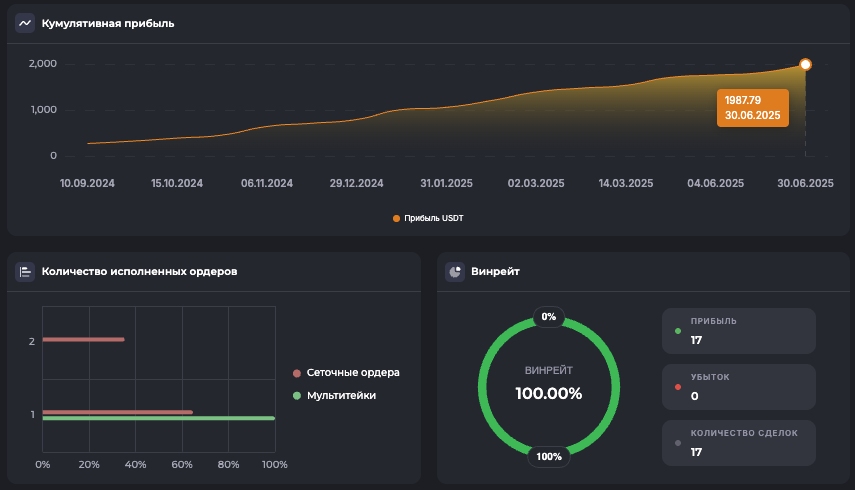This screenshot has width=855, height=490.
Task: Click the orange tooltip showing 1987.79
Action: click(x=753, y=108)
